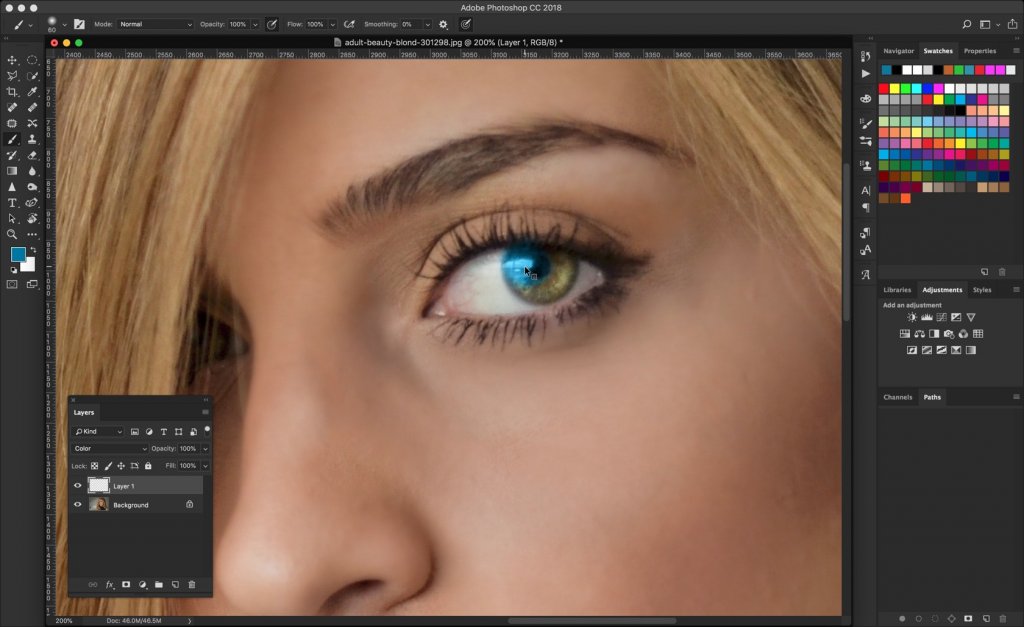Toggle visibility of Layer 1
Image resolution: width=1024 pixels, height=627 pixels.
coord(78,485)
